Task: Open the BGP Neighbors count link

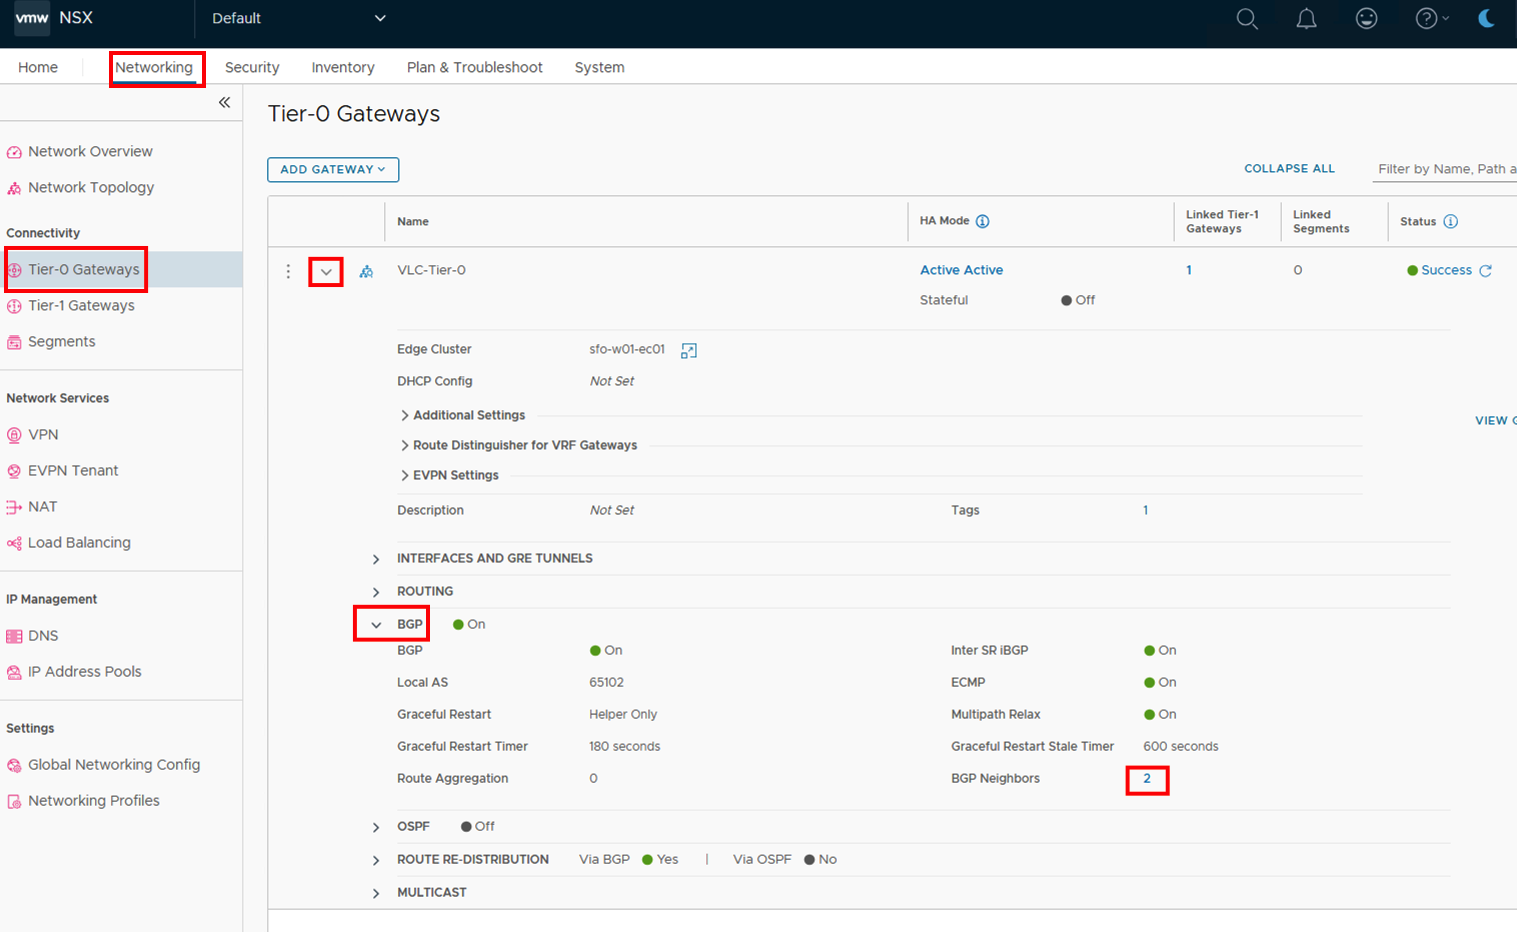Action: click(x=1147, y=779)
